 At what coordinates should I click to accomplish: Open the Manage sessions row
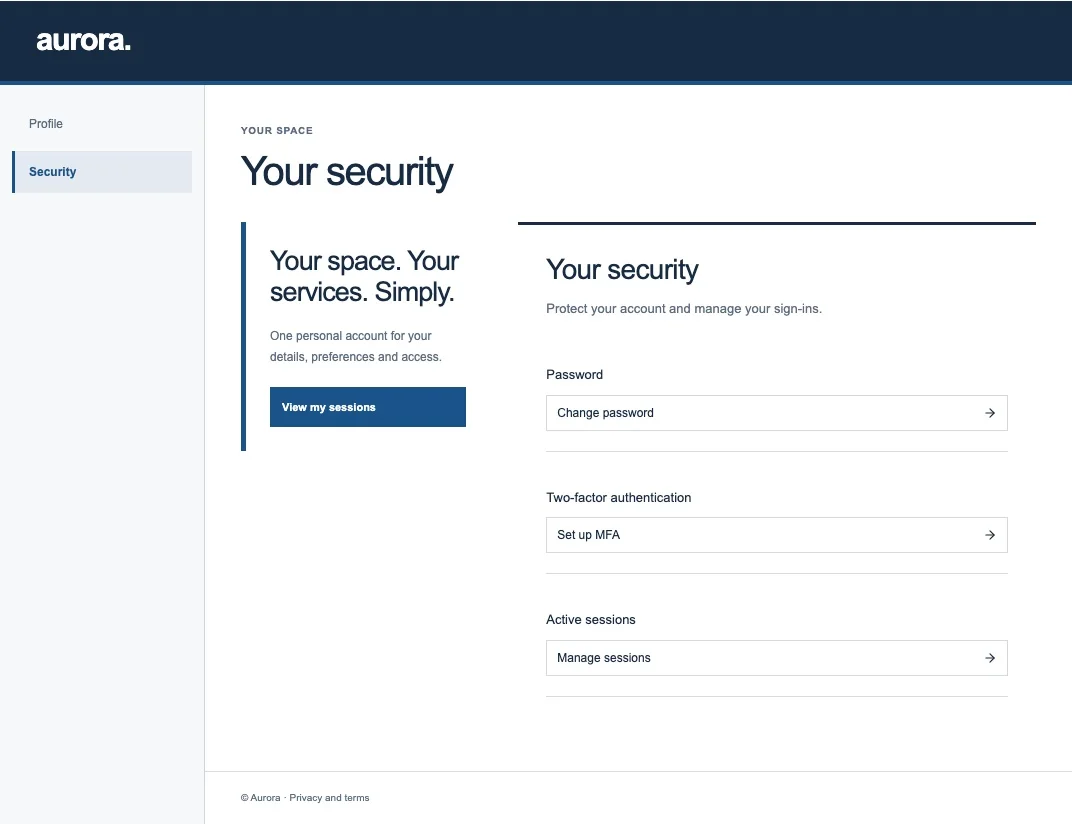tap(777, 658)
